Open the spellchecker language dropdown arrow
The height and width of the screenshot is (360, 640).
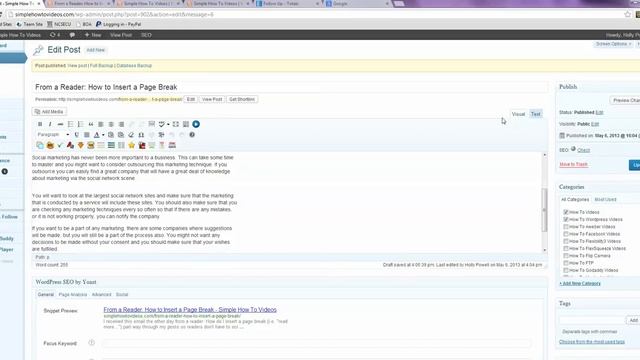[x=168, y=124]
